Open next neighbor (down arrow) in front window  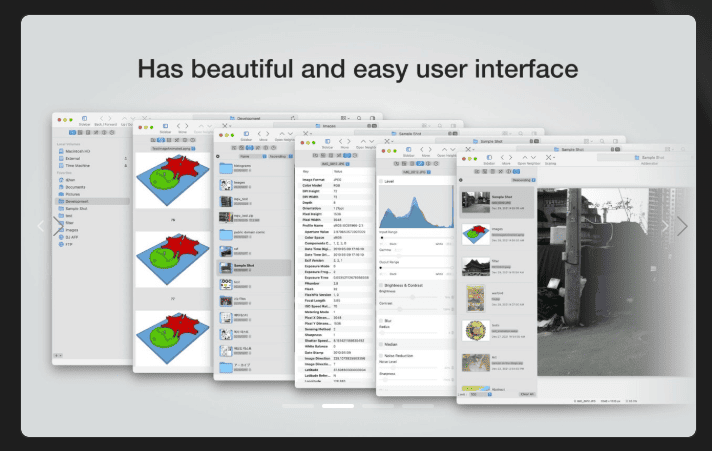533,158
